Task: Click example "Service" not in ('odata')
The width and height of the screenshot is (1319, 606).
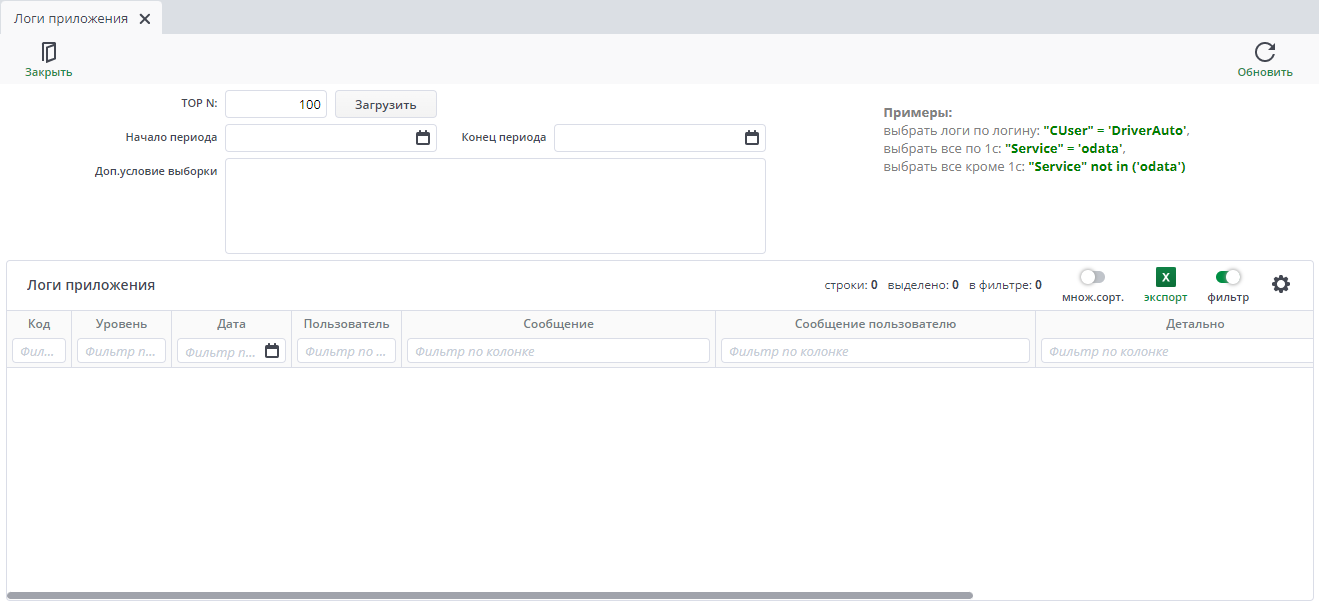Action: point(1106,167)
